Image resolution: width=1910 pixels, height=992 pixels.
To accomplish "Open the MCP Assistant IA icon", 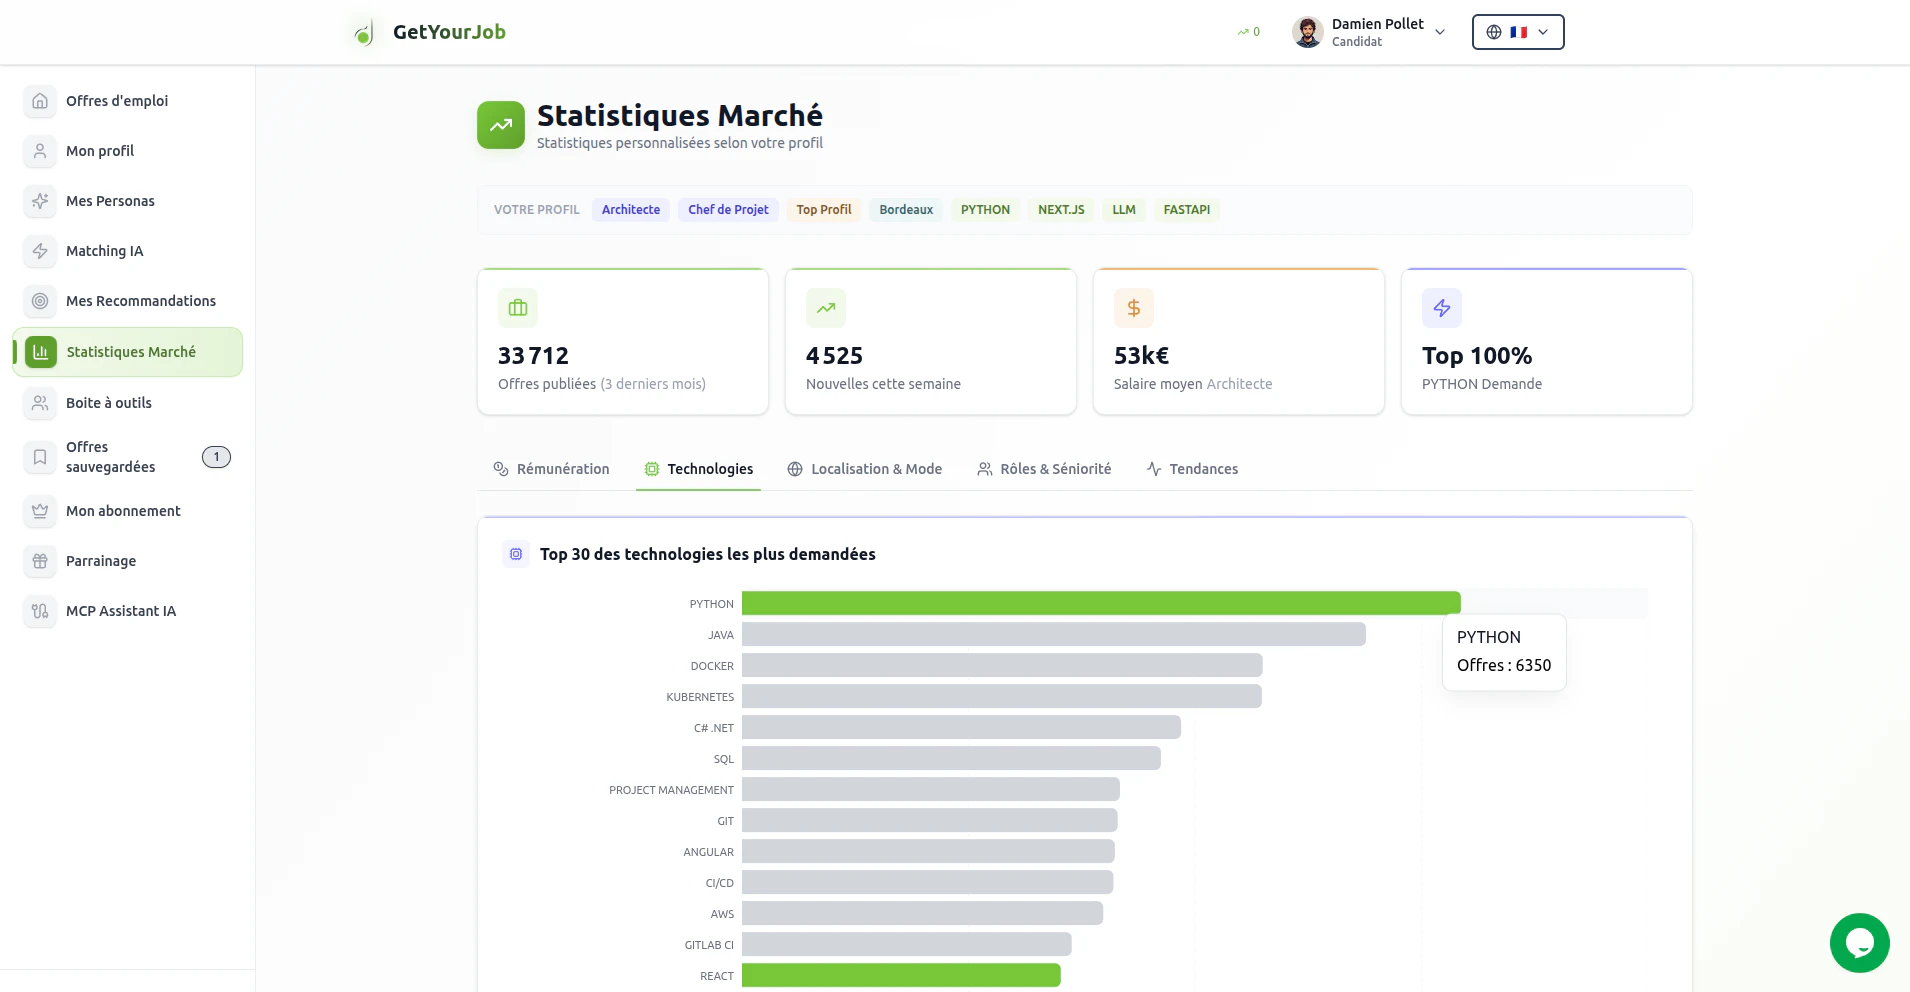I will (39, 611).
